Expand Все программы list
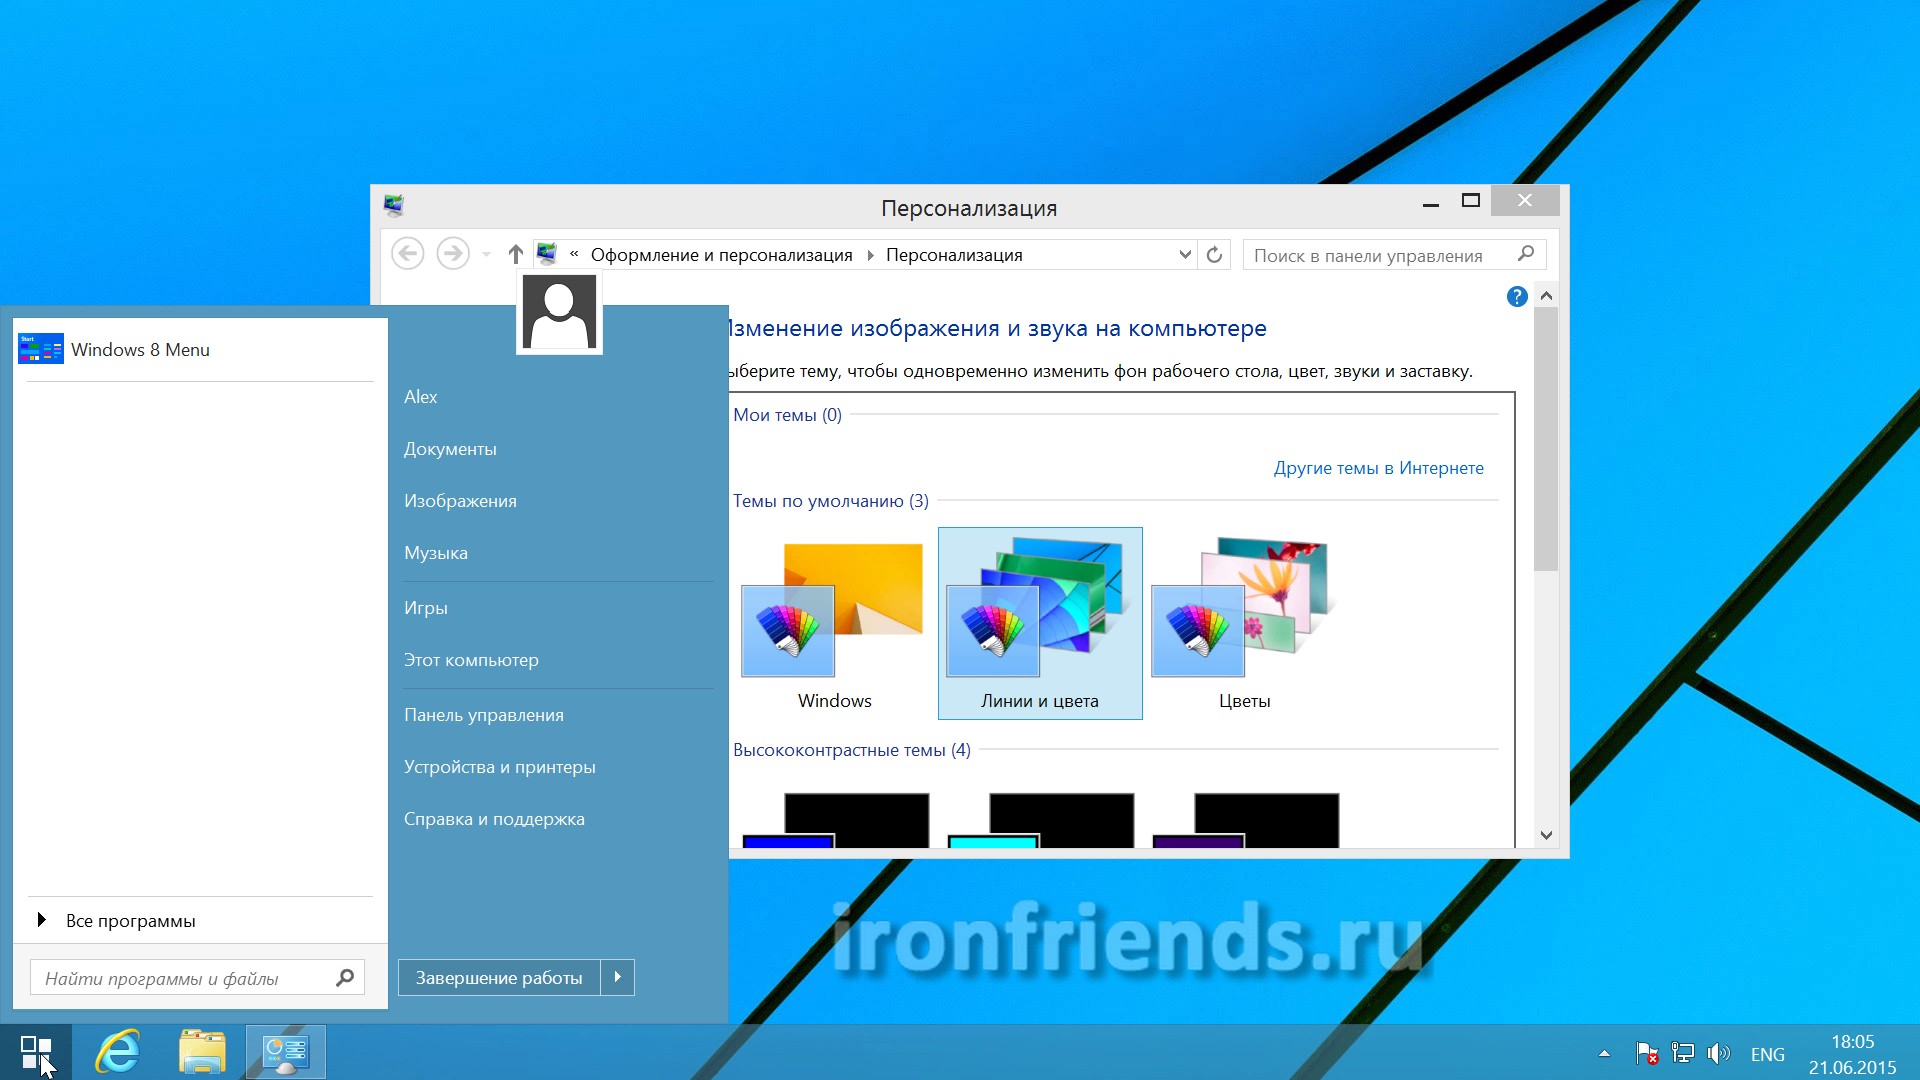The height and width of the screenshot is (1080, 1920). (x=130, y=920)
